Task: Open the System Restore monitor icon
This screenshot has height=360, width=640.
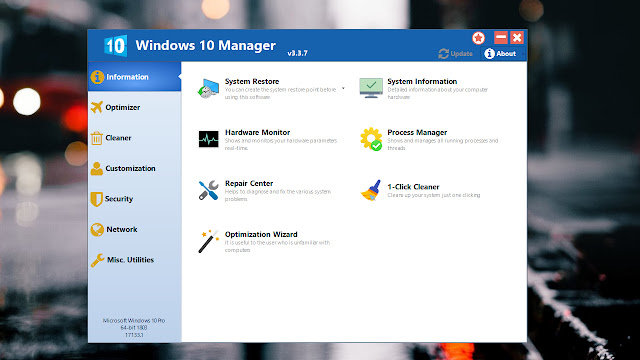Action: (208, 88)
